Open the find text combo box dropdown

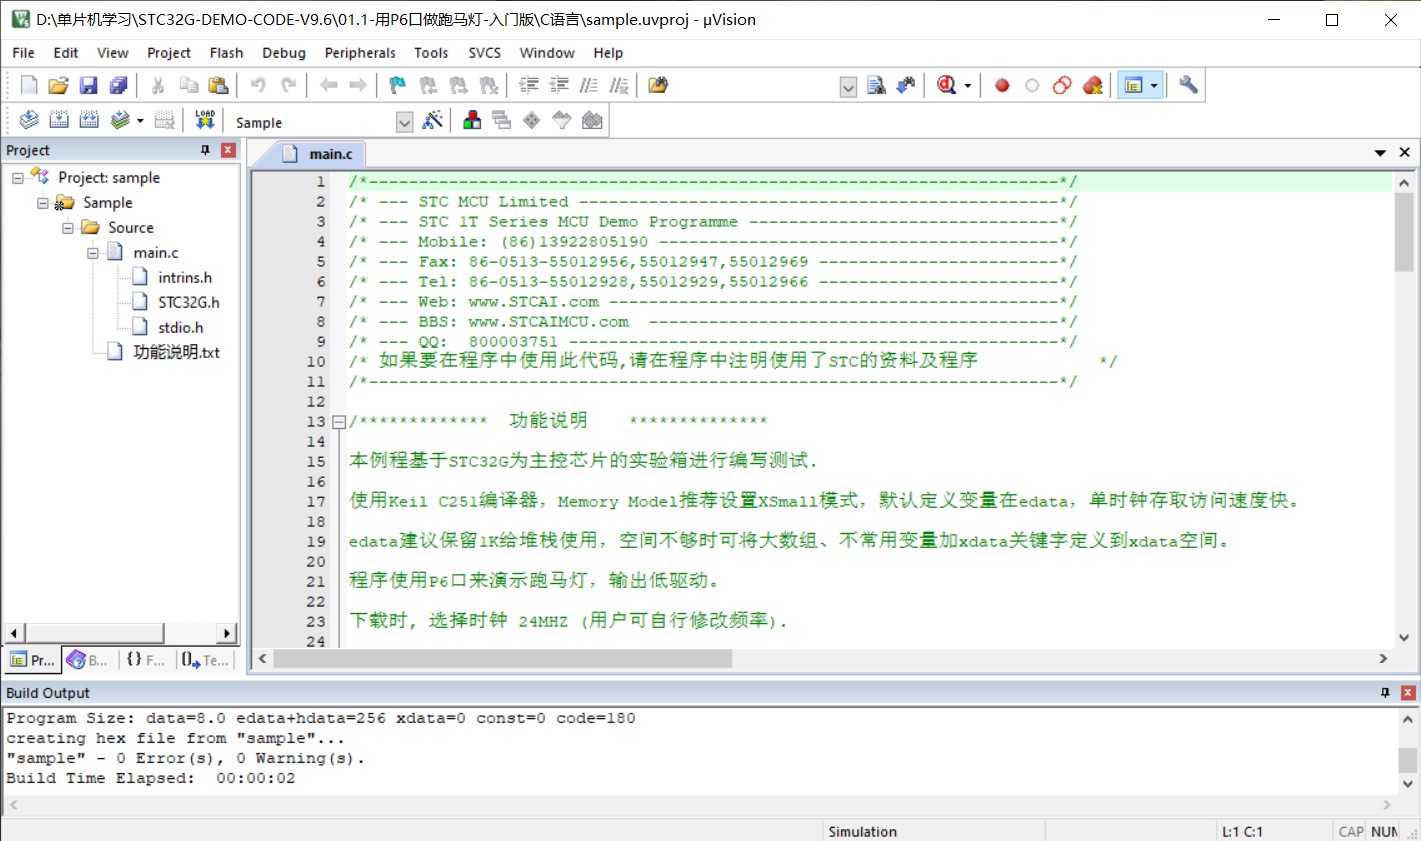pyautogui.click(x=848, y=86)
